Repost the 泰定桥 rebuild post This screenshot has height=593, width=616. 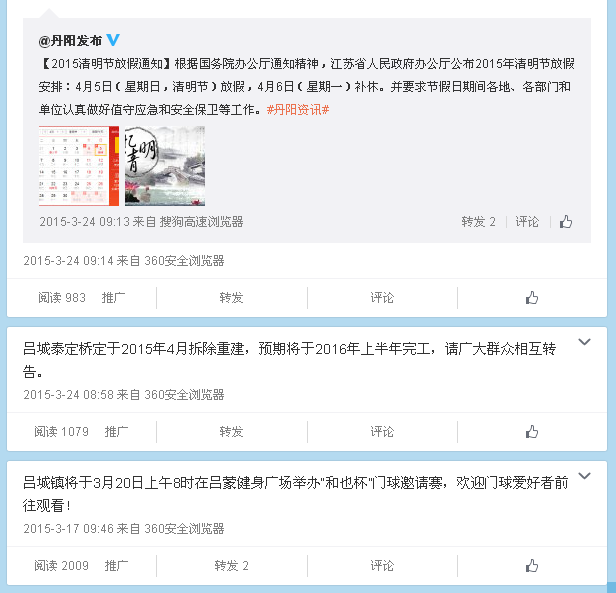click(231, 432)
